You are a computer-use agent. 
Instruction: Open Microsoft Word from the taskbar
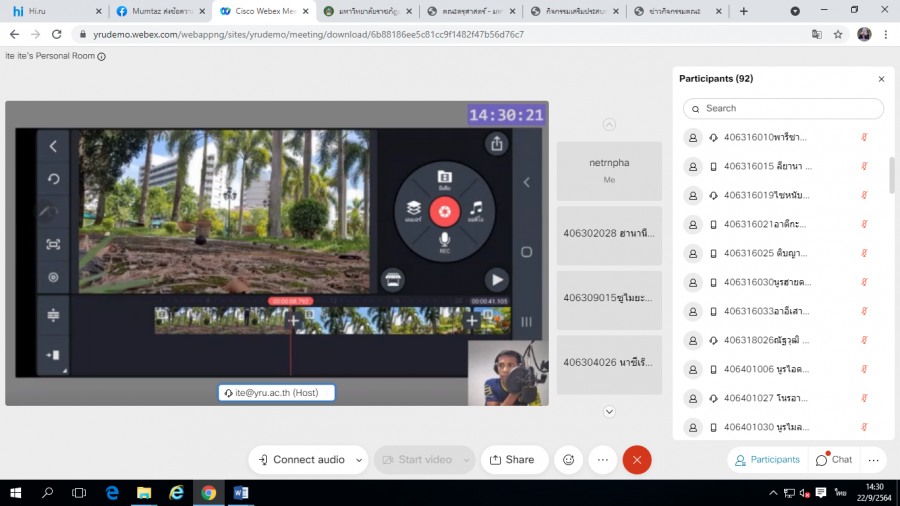(240, 492)
